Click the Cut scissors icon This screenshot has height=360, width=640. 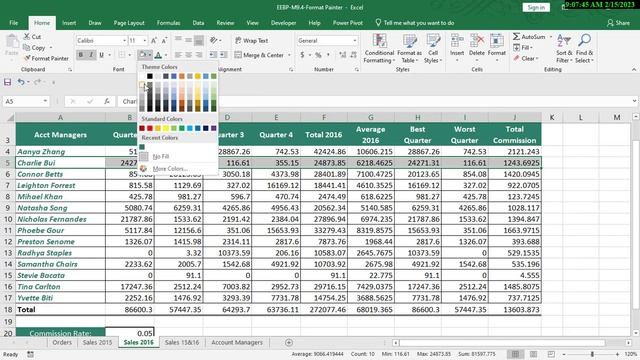click(x=27, y=37)
